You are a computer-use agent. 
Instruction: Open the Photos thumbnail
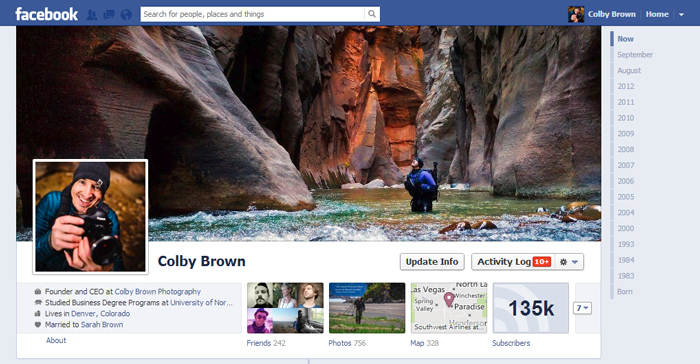click(367, 308)
